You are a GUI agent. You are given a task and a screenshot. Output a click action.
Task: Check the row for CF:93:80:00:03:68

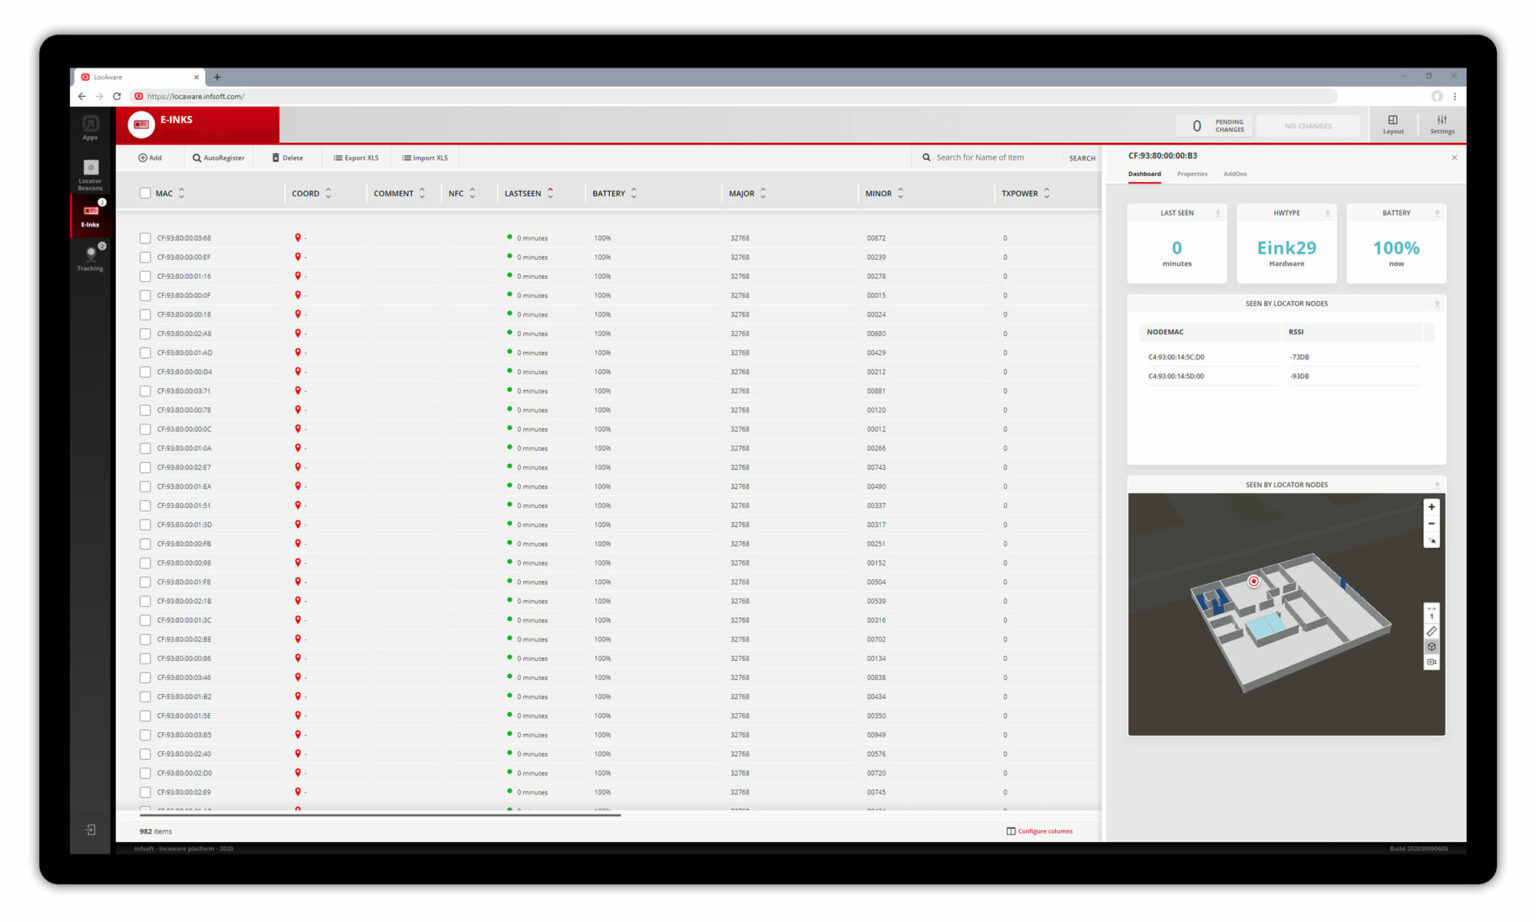146,238
